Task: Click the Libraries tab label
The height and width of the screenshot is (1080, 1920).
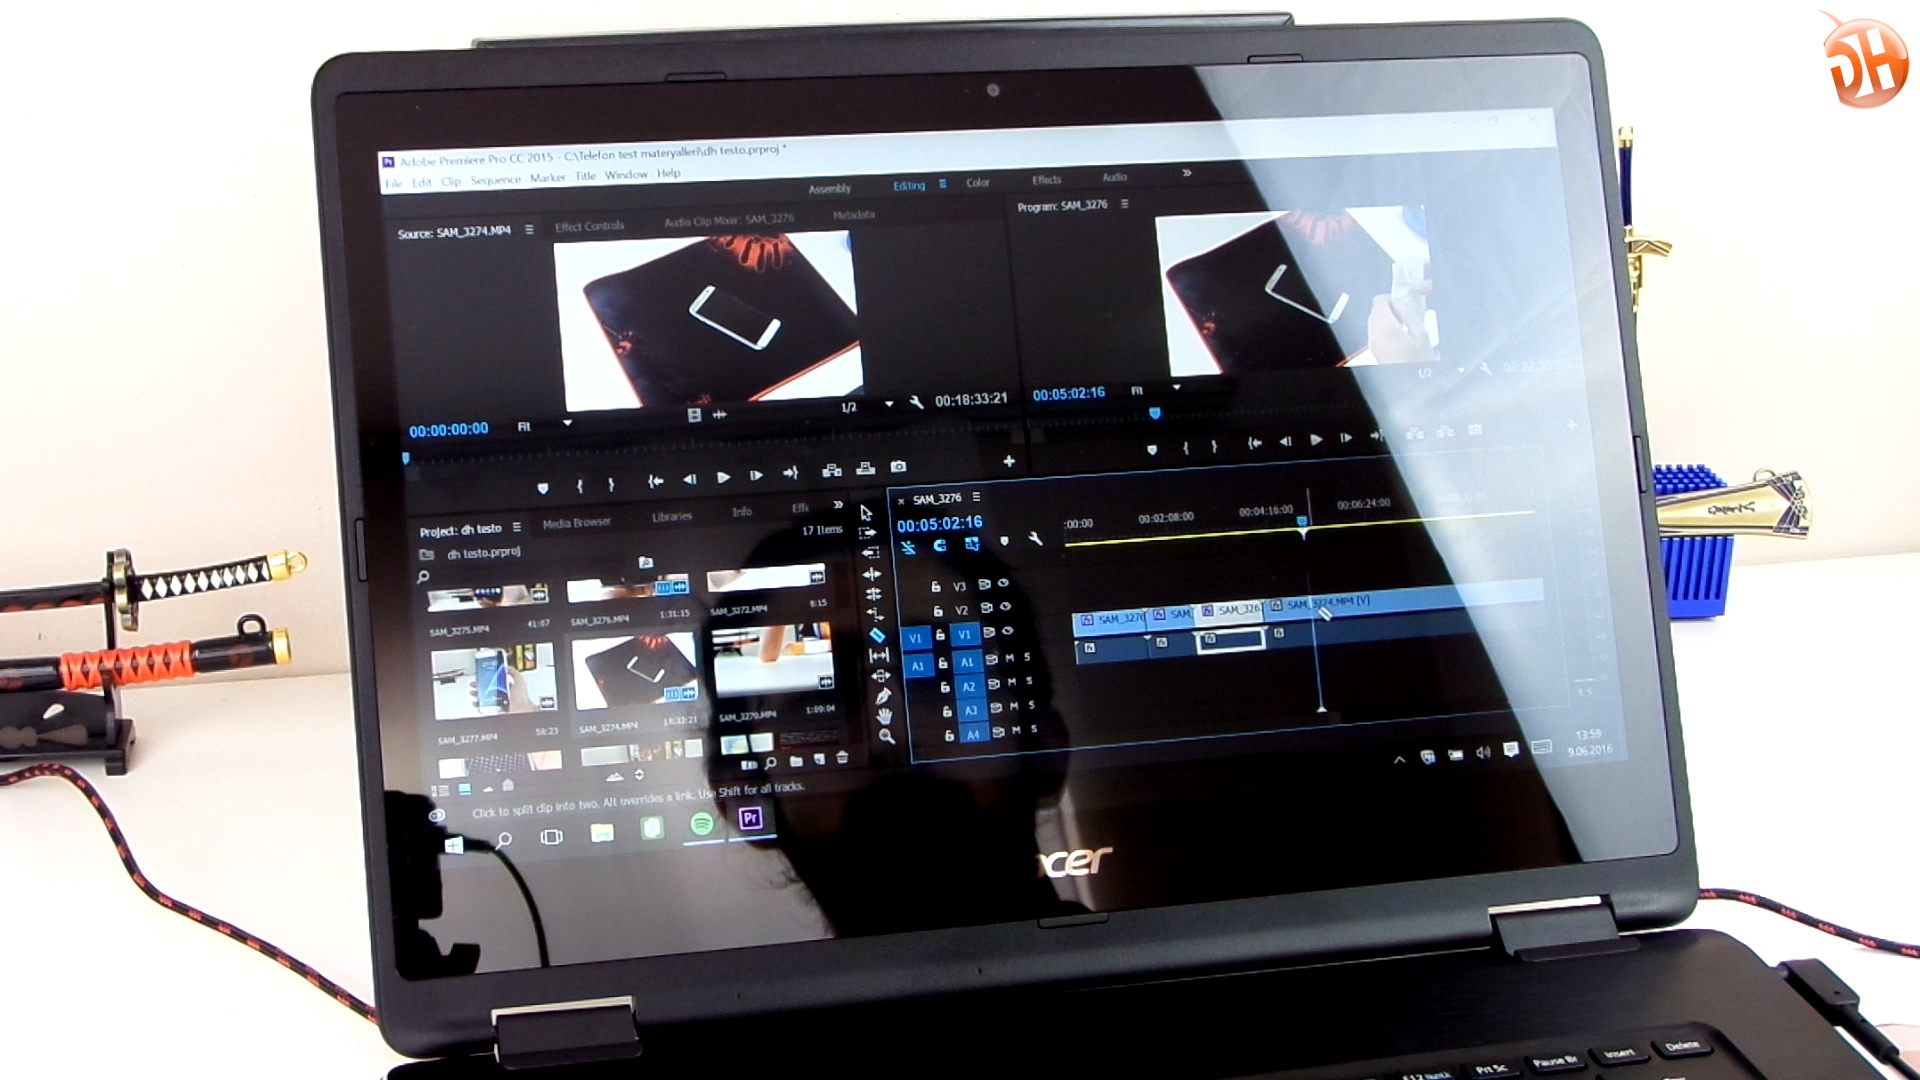Action: pyautogui.click(x=672, y=517)
